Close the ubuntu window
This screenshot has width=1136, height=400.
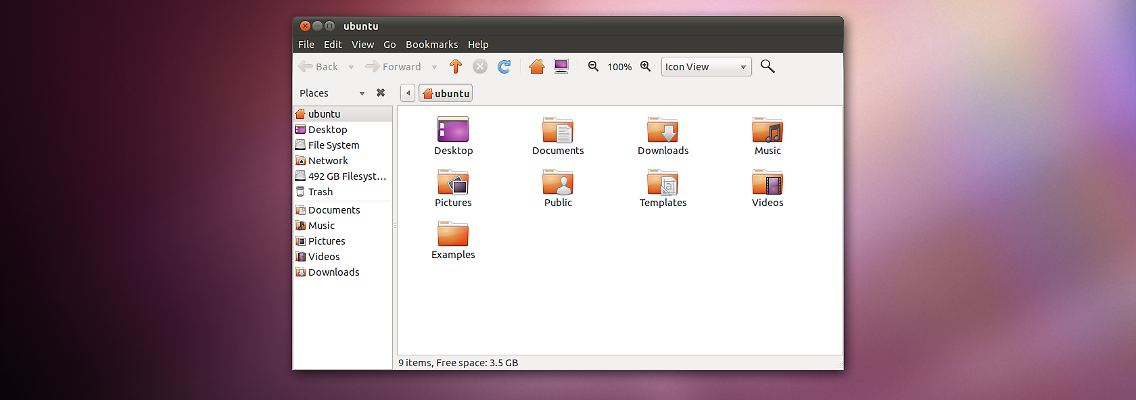(305, 26)
